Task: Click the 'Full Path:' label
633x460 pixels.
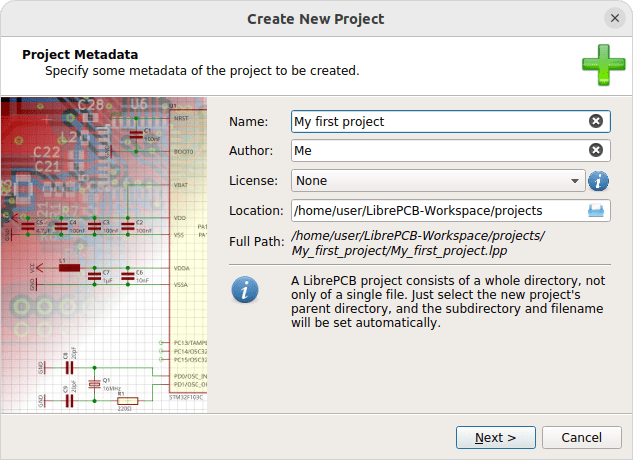Action: pyautogui.click(x=256, y=242)
